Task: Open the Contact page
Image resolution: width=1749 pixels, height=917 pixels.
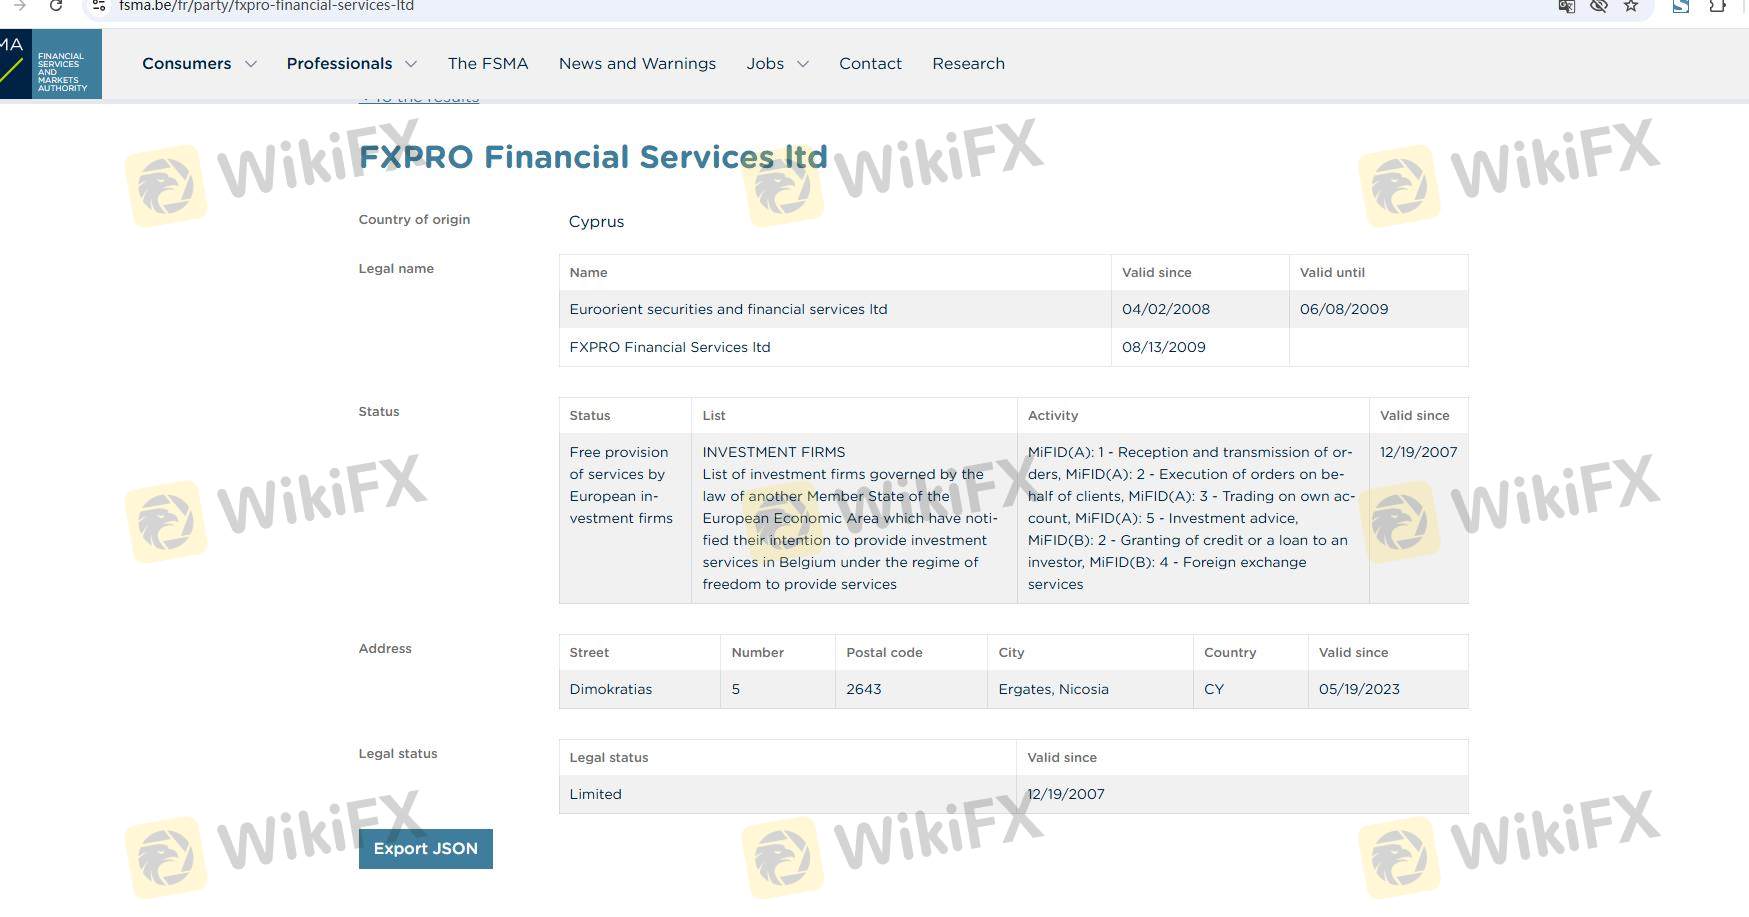Action: click(870, 64)
